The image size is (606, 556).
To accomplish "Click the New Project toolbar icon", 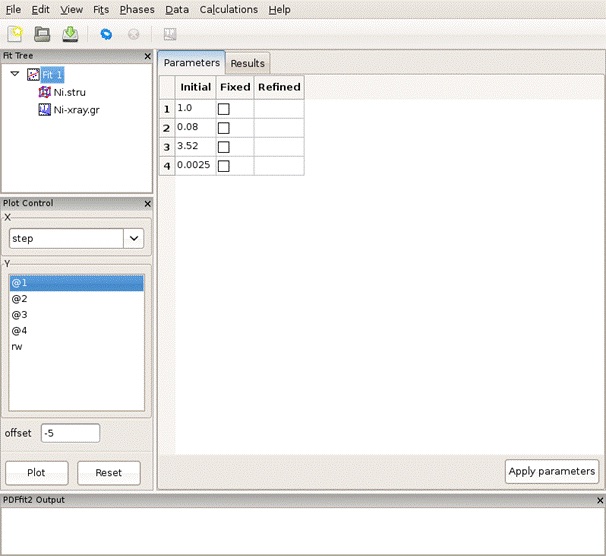I will tap(16, 34).
